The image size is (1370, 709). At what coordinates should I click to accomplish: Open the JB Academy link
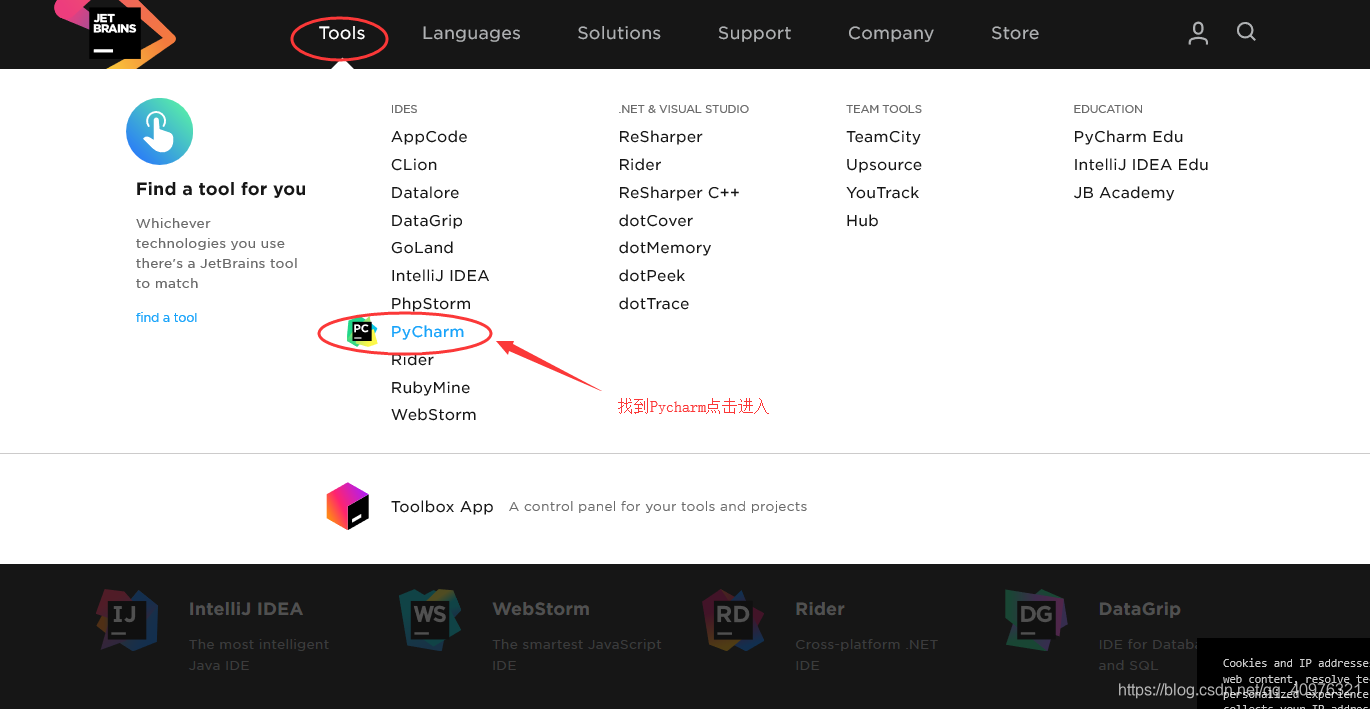[1124, 193]
